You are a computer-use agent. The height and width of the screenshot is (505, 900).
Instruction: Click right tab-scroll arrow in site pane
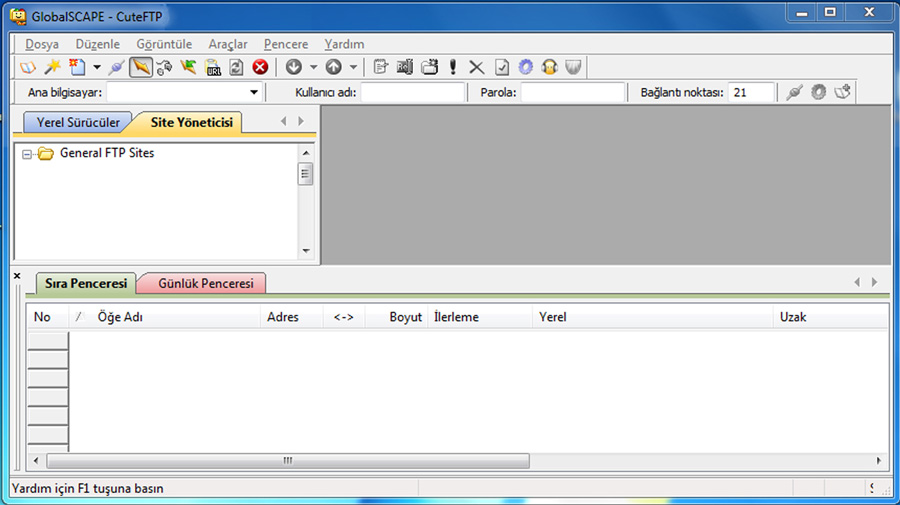[301, 121]
